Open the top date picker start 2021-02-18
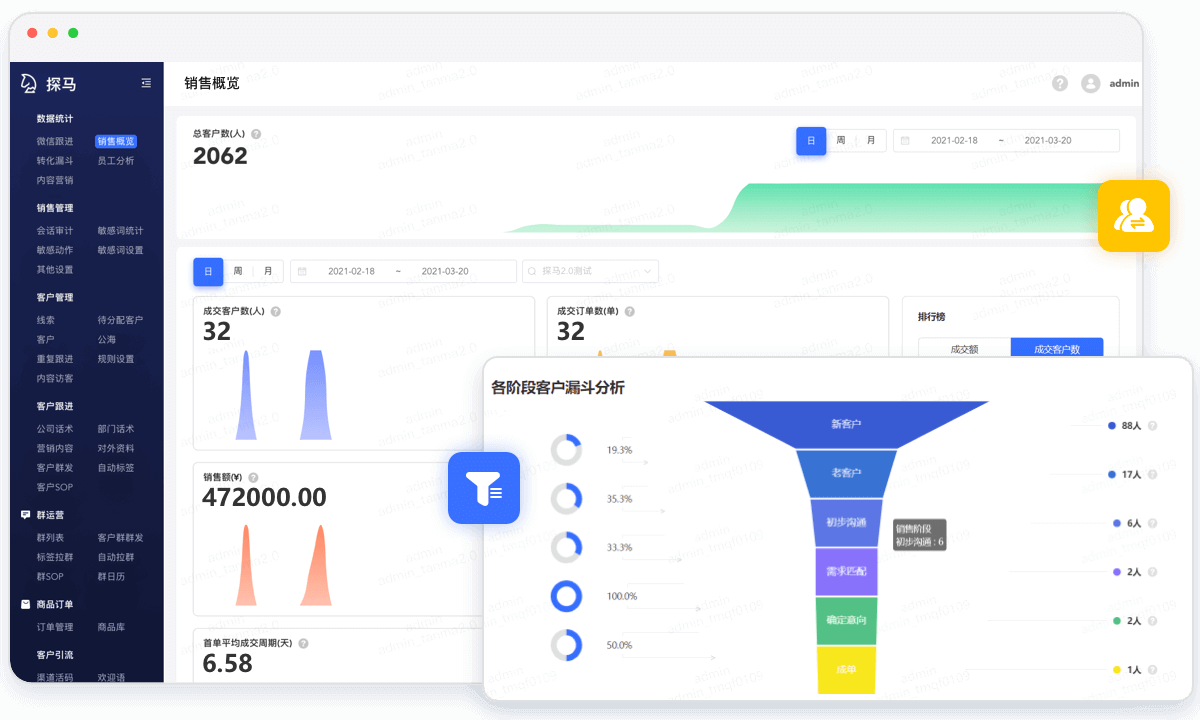 (x=954, y=141)
